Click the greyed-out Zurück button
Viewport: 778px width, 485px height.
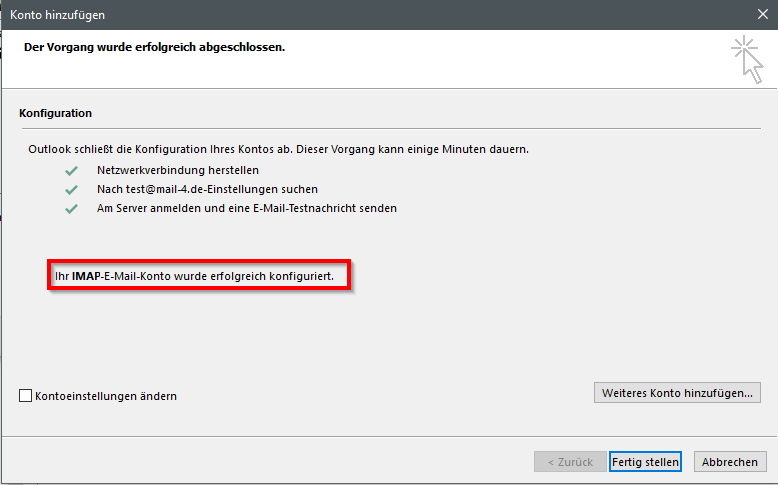[x=570, y=462]
